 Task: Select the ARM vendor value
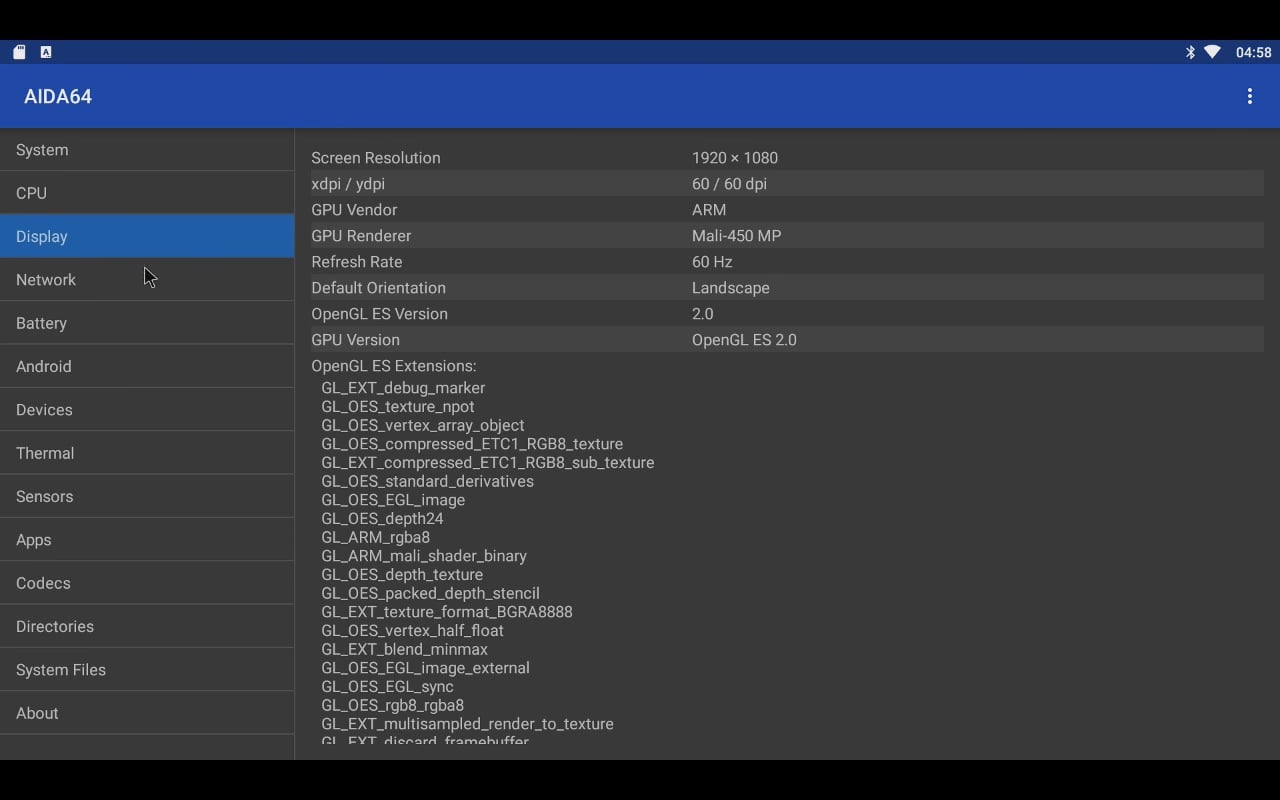(x=709, y=210)
